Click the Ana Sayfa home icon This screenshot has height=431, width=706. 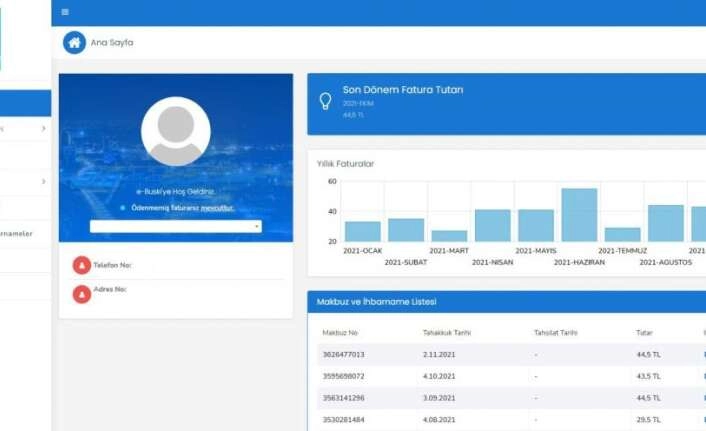pos(74,42)
